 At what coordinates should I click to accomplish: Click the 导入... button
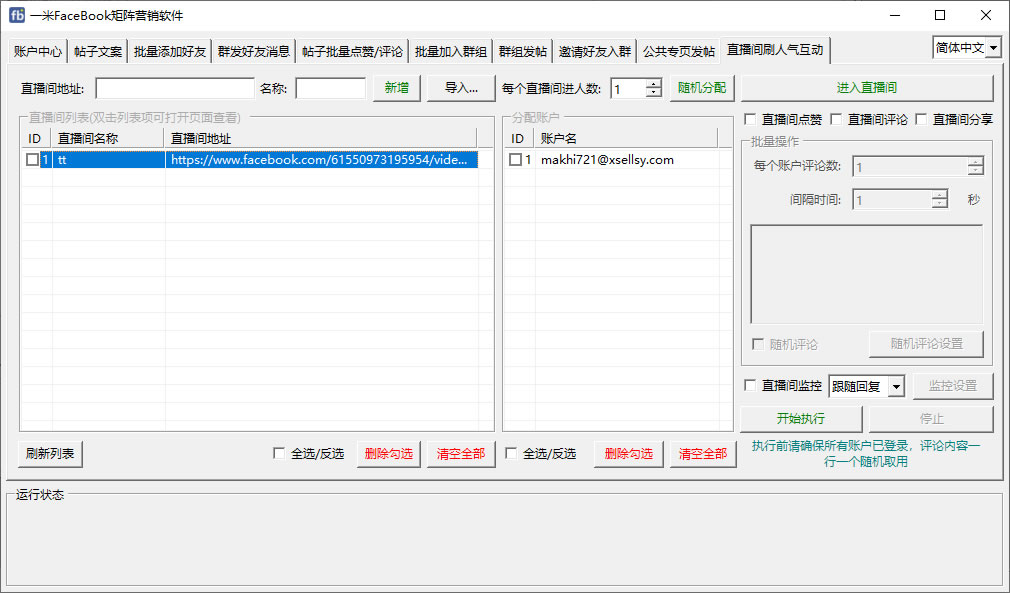(x=461, y=88)
